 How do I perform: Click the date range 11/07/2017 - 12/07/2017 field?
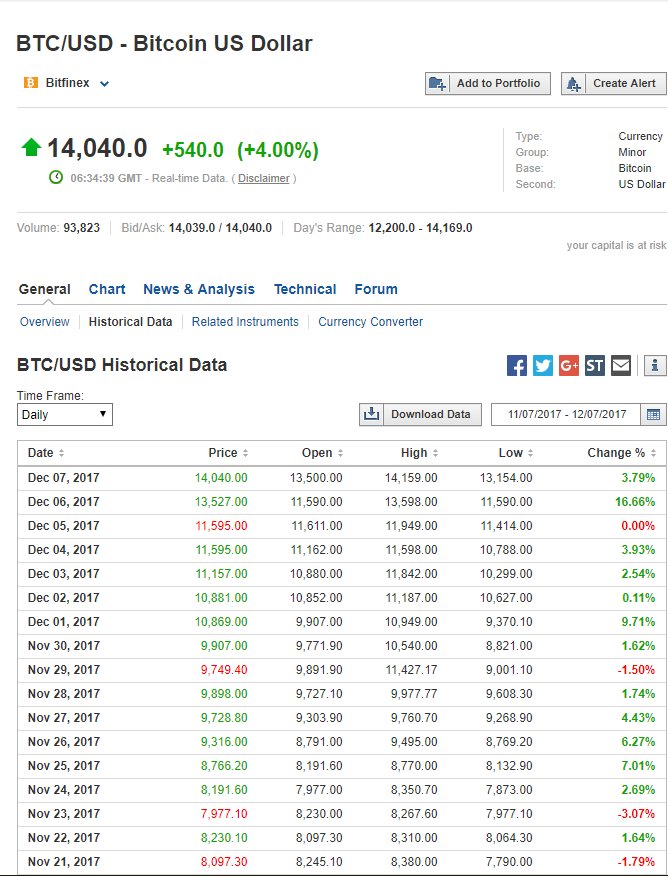(566, 415)
